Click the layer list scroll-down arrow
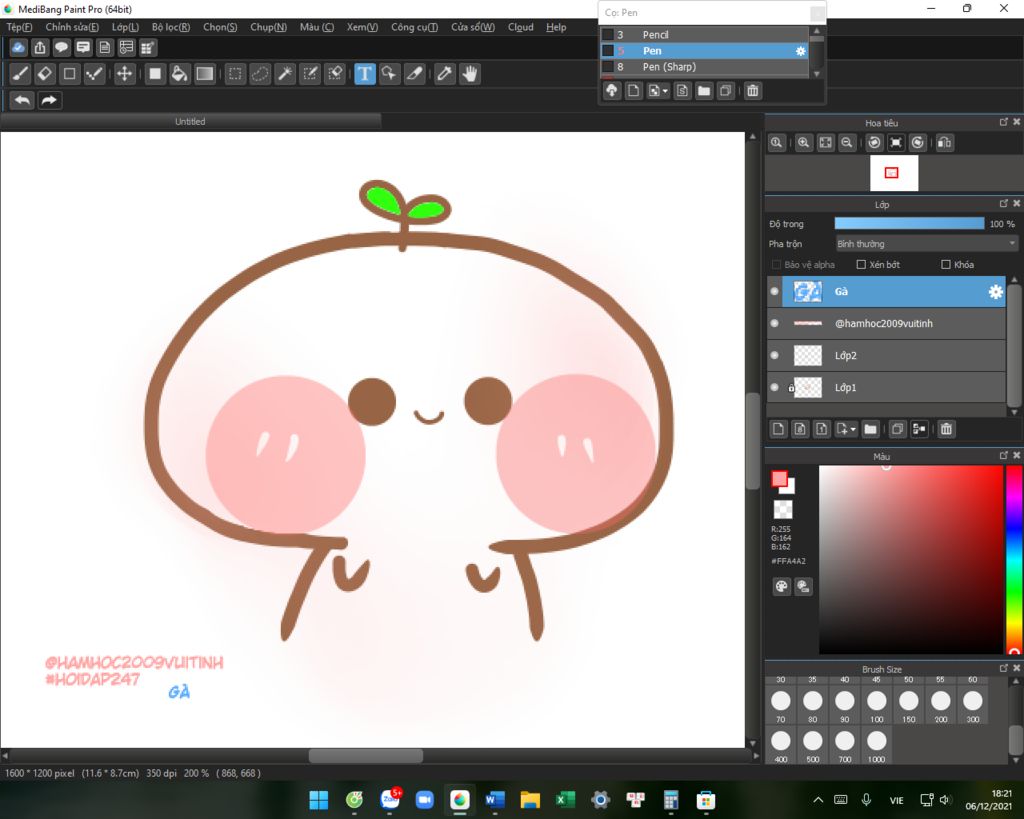The width and height of the screenshot is (1024, 819). point(1014,413)
